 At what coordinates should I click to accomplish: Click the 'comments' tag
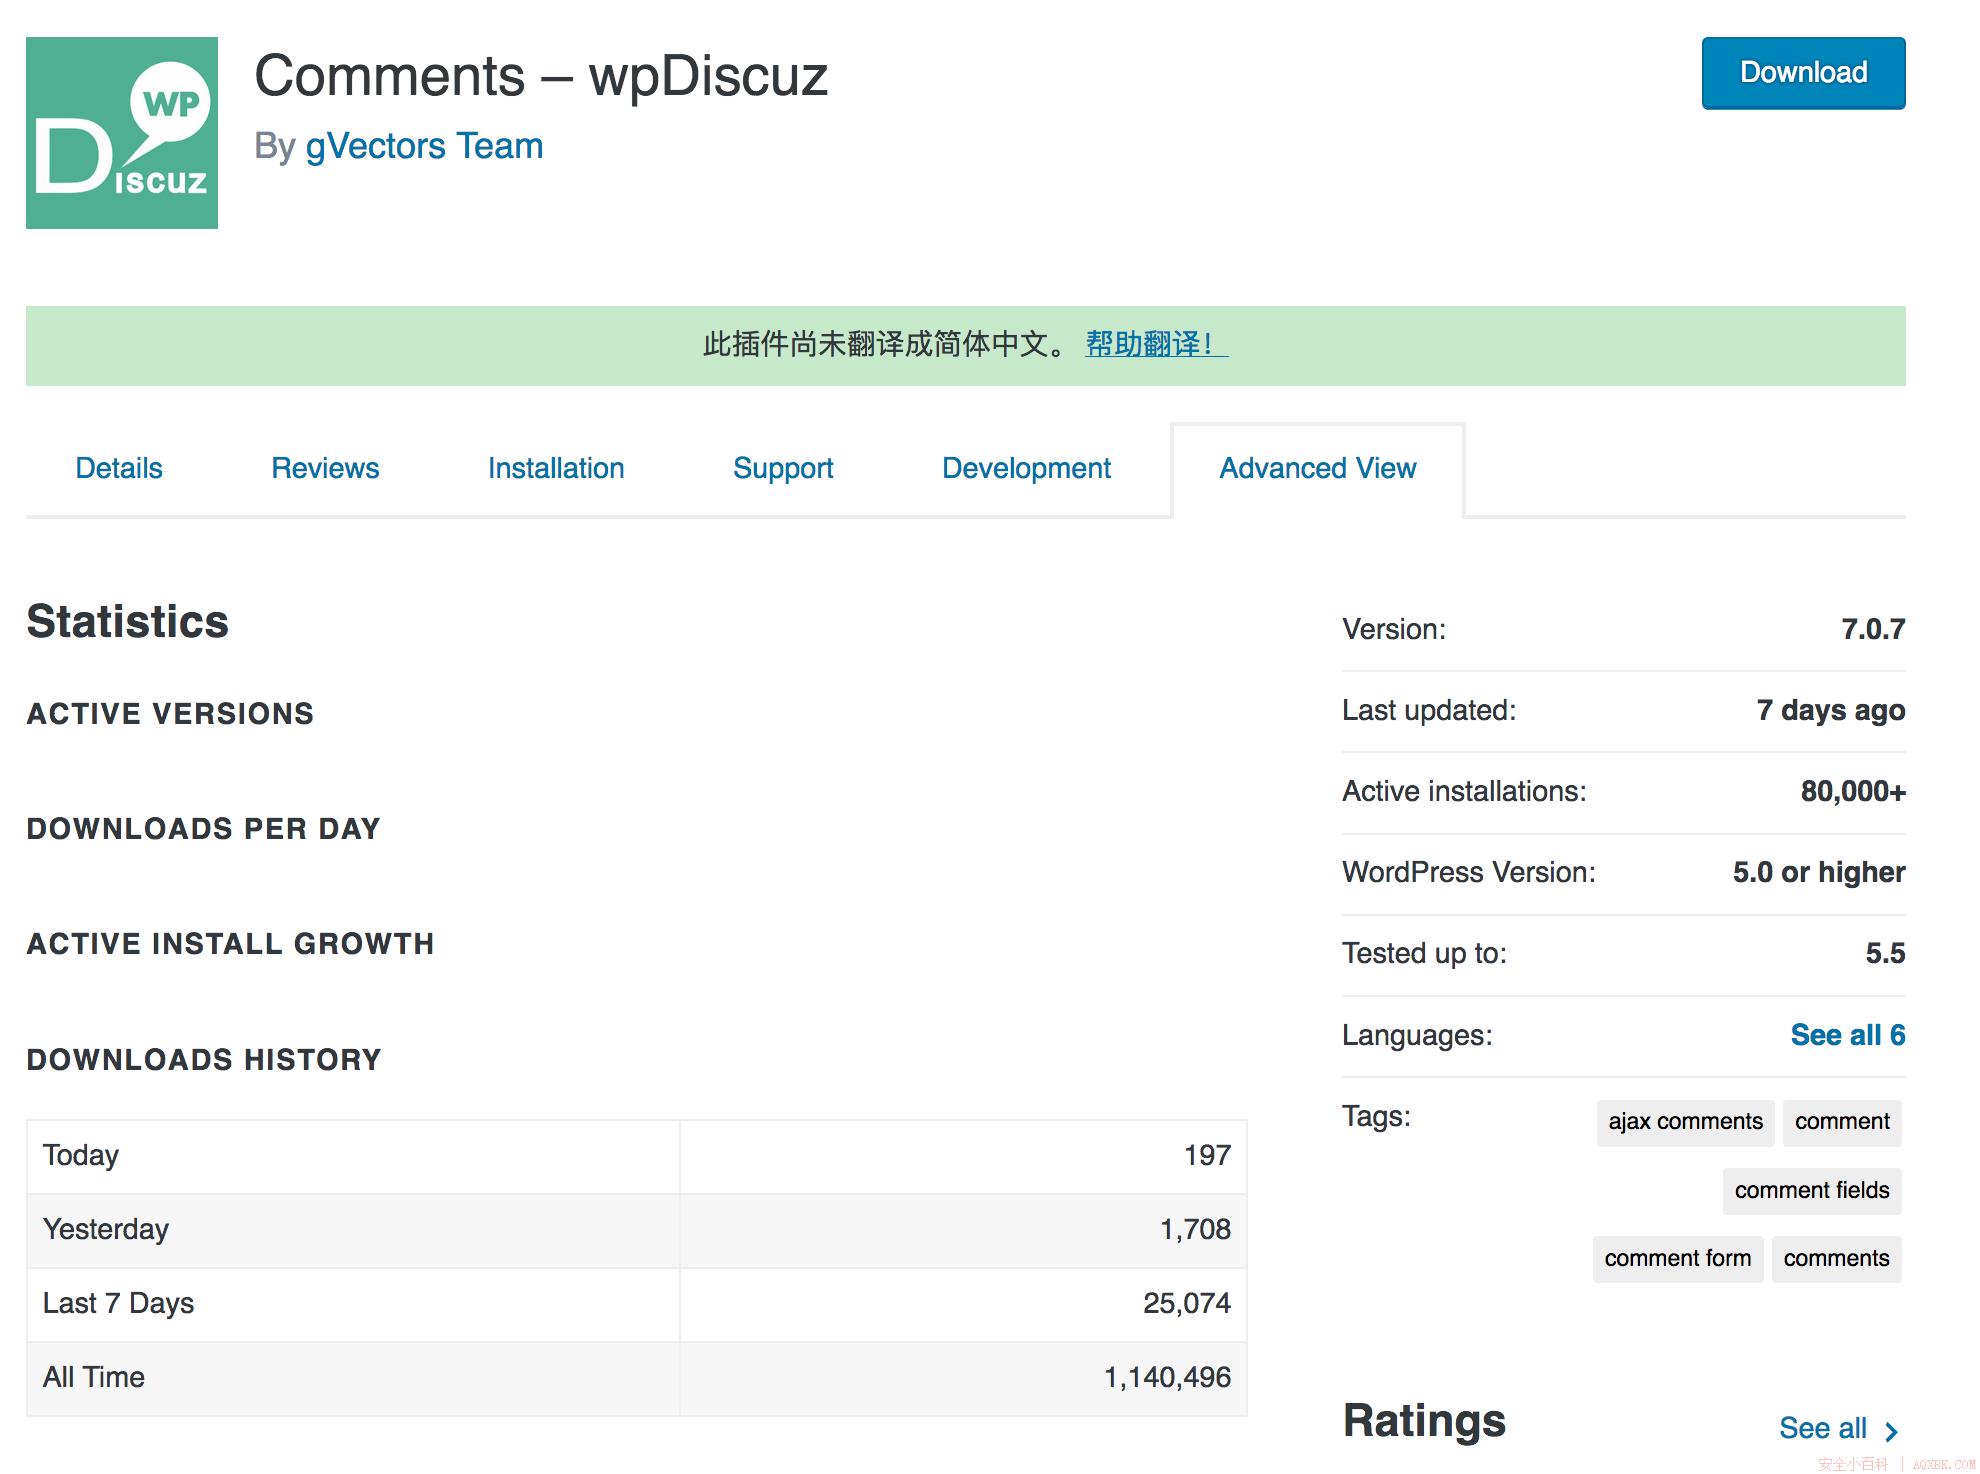point(1836,1259)
